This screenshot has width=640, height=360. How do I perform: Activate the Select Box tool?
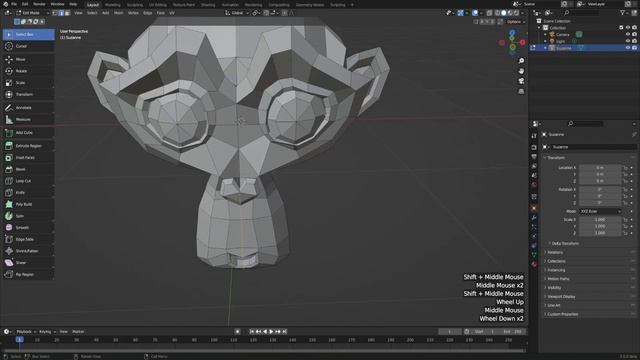pos(28,34)
